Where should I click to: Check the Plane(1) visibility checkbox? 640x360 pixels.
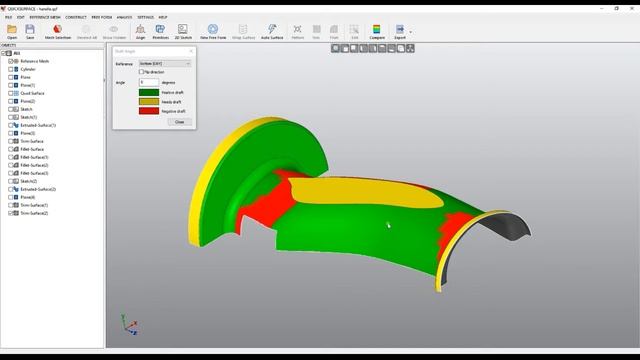pos(11,85)
